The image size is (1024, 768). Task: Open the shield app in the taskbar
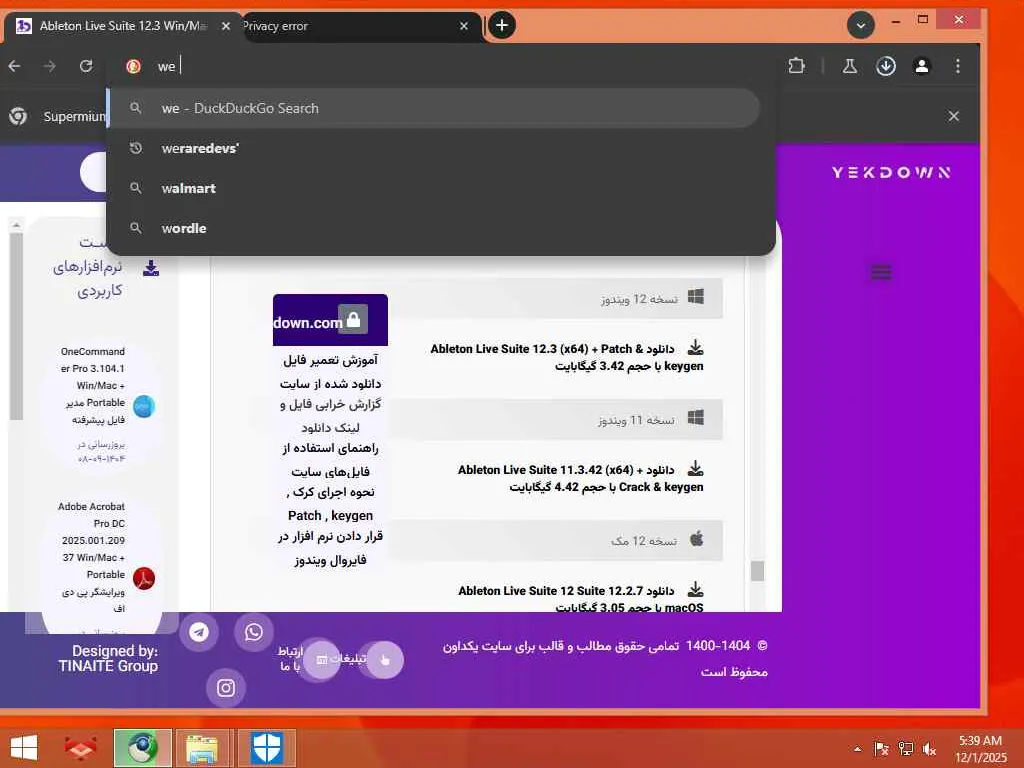pyautogui.click(x=266, y=748)
